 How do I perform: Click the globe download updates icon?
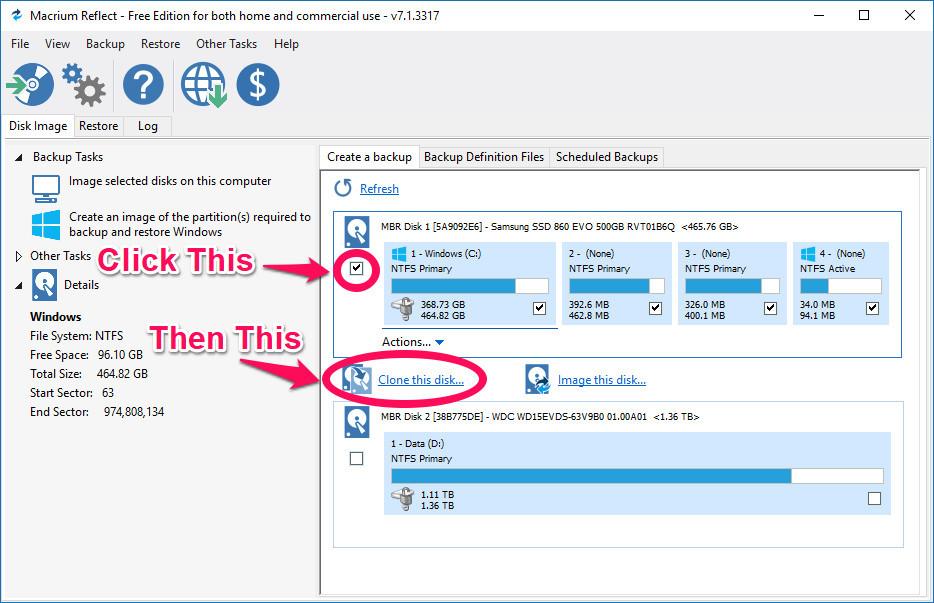[204, 85]
